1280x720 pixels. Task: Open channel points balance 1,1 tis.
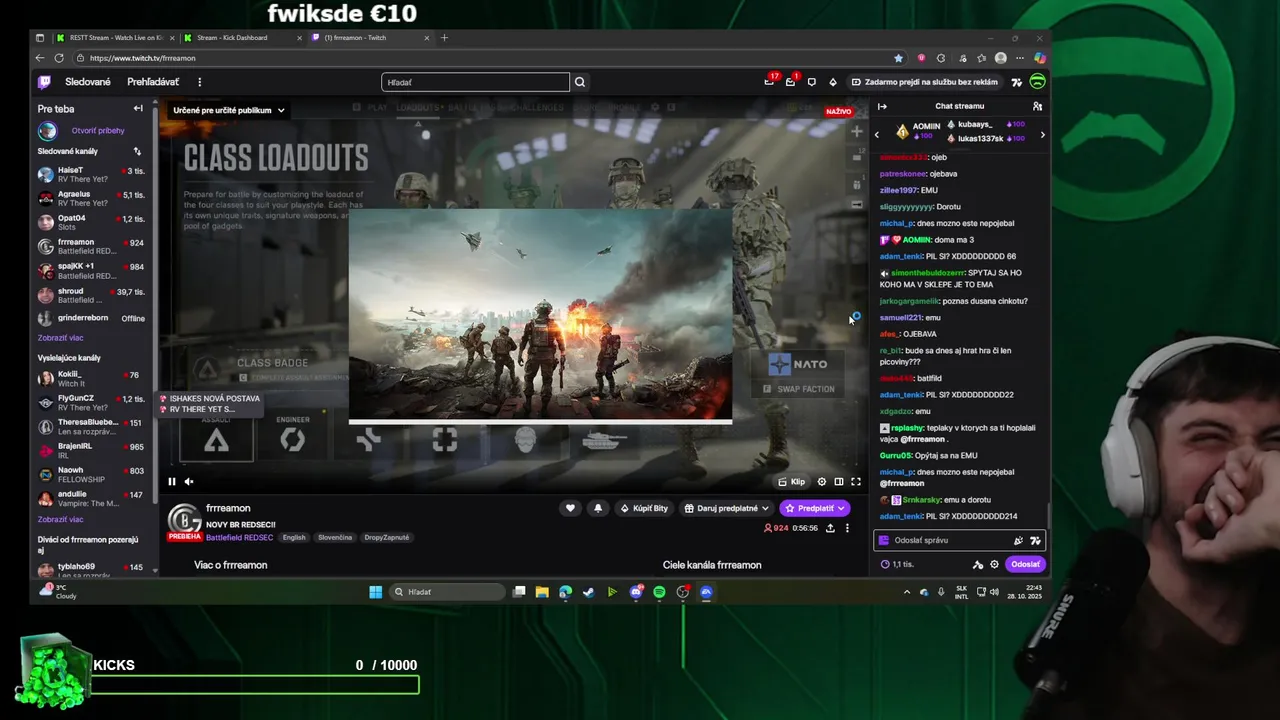tap(897, 564)
